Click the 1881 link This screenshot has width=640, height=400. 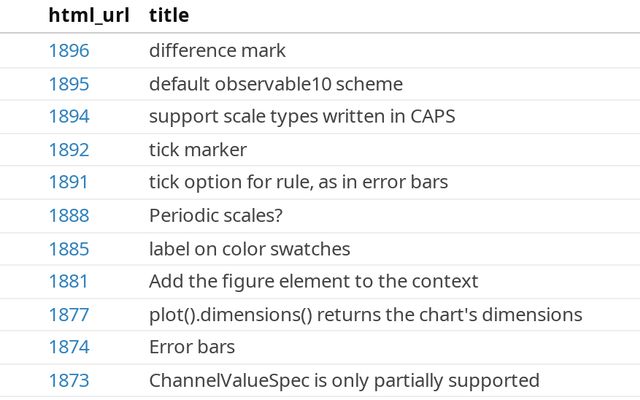coord(69,282)
